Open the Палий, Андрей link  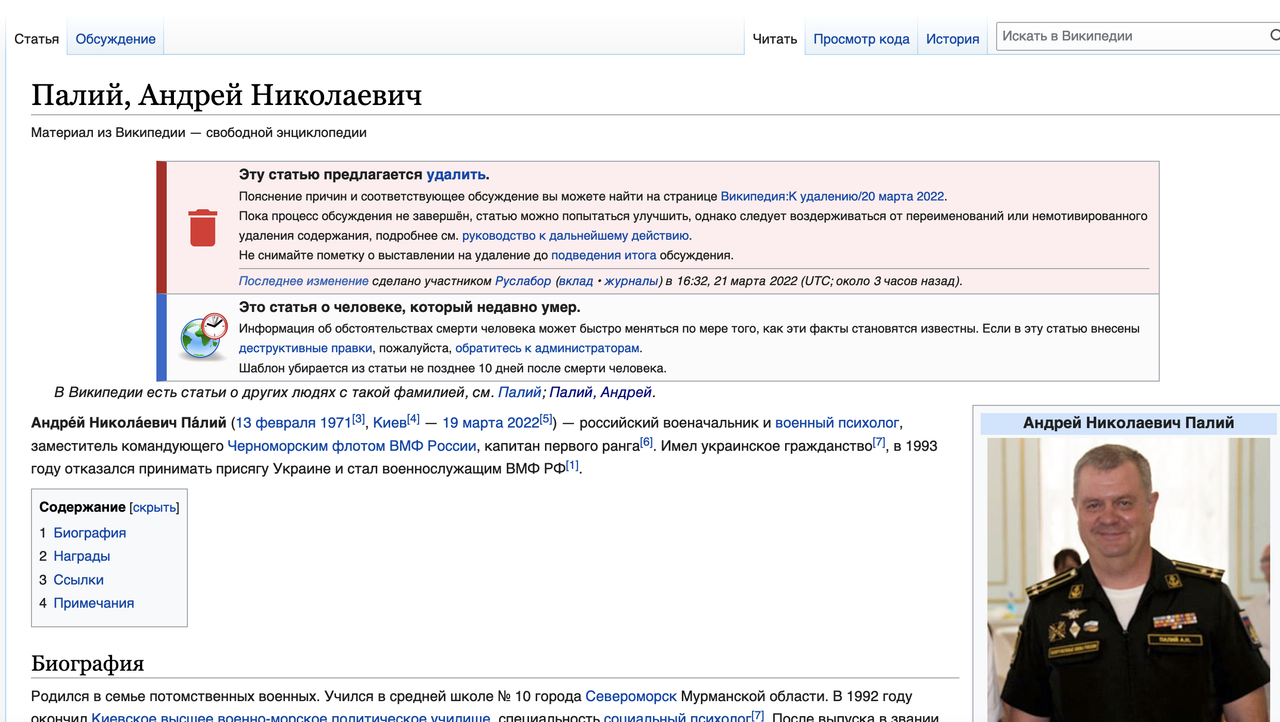[x=601, y=392]
